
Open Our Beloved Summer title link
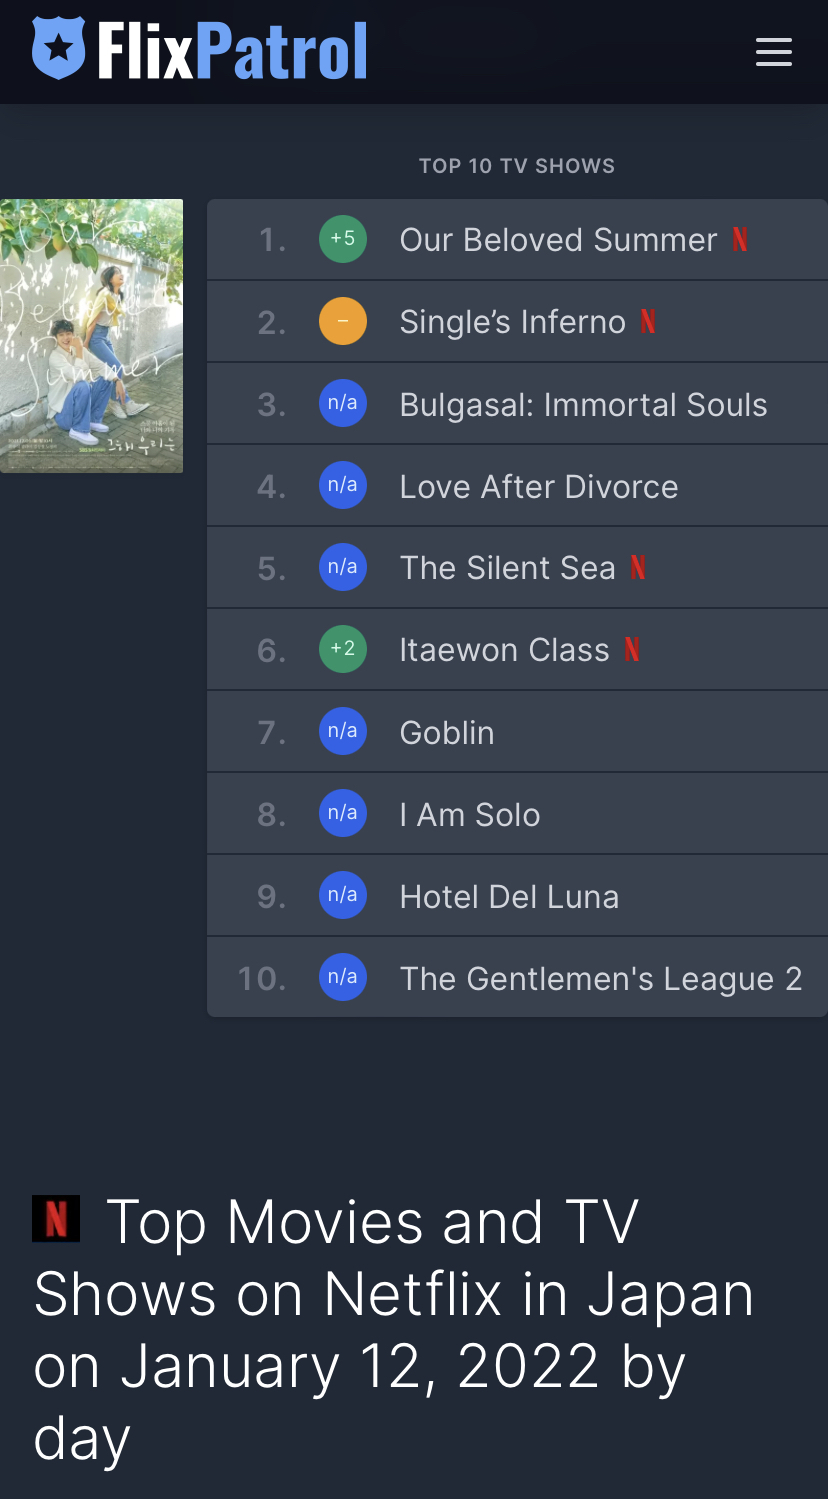click(x=558, y=240)
